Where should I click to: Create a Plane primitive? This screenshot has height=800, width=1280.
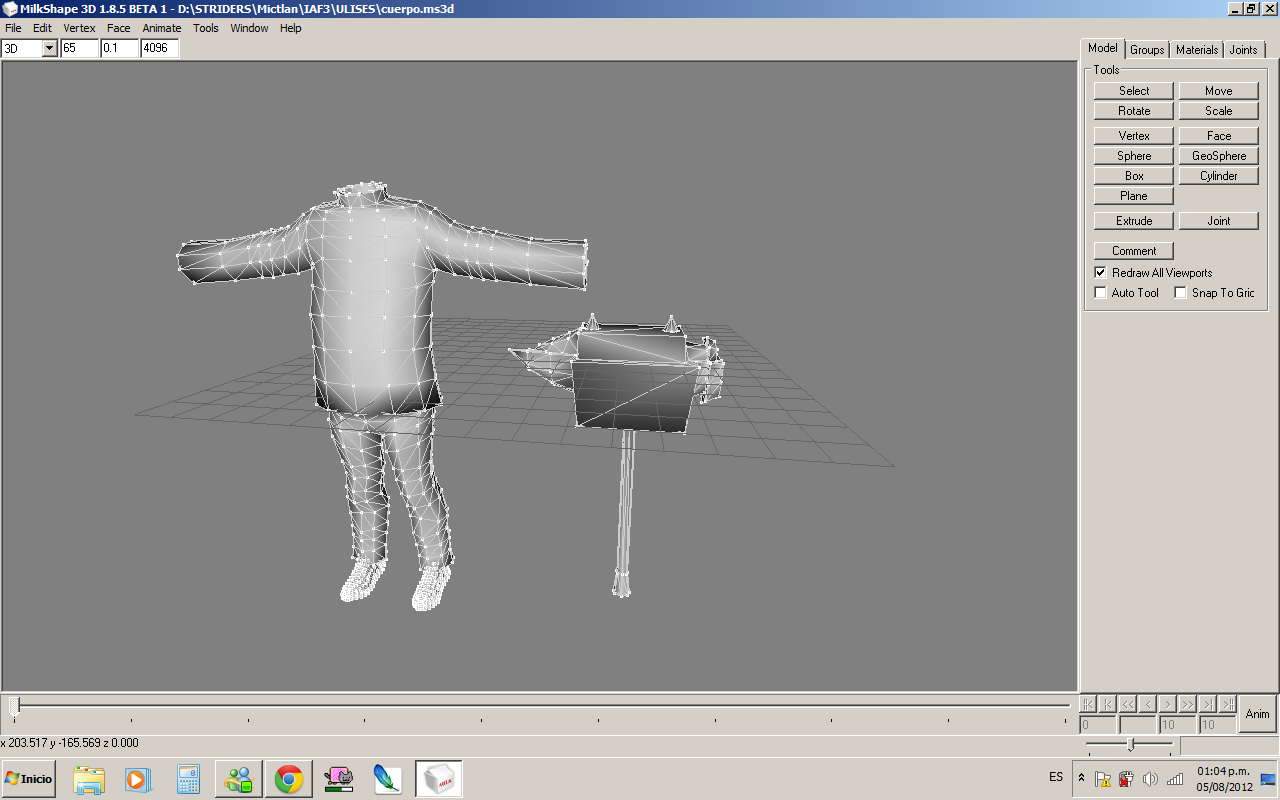pyautogui.click(x=1134, y=196)
